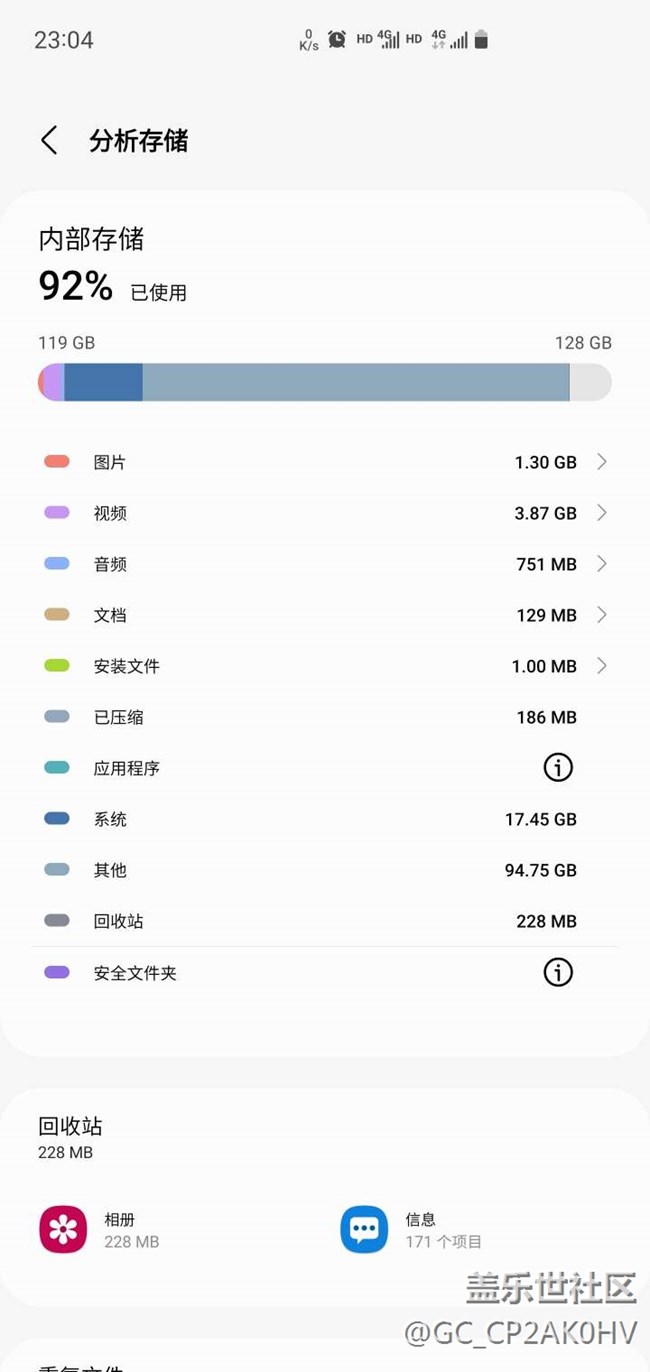Open the 相册 gallery app icon
This screenshot has width=650, height=1372.
[63, 1229]
